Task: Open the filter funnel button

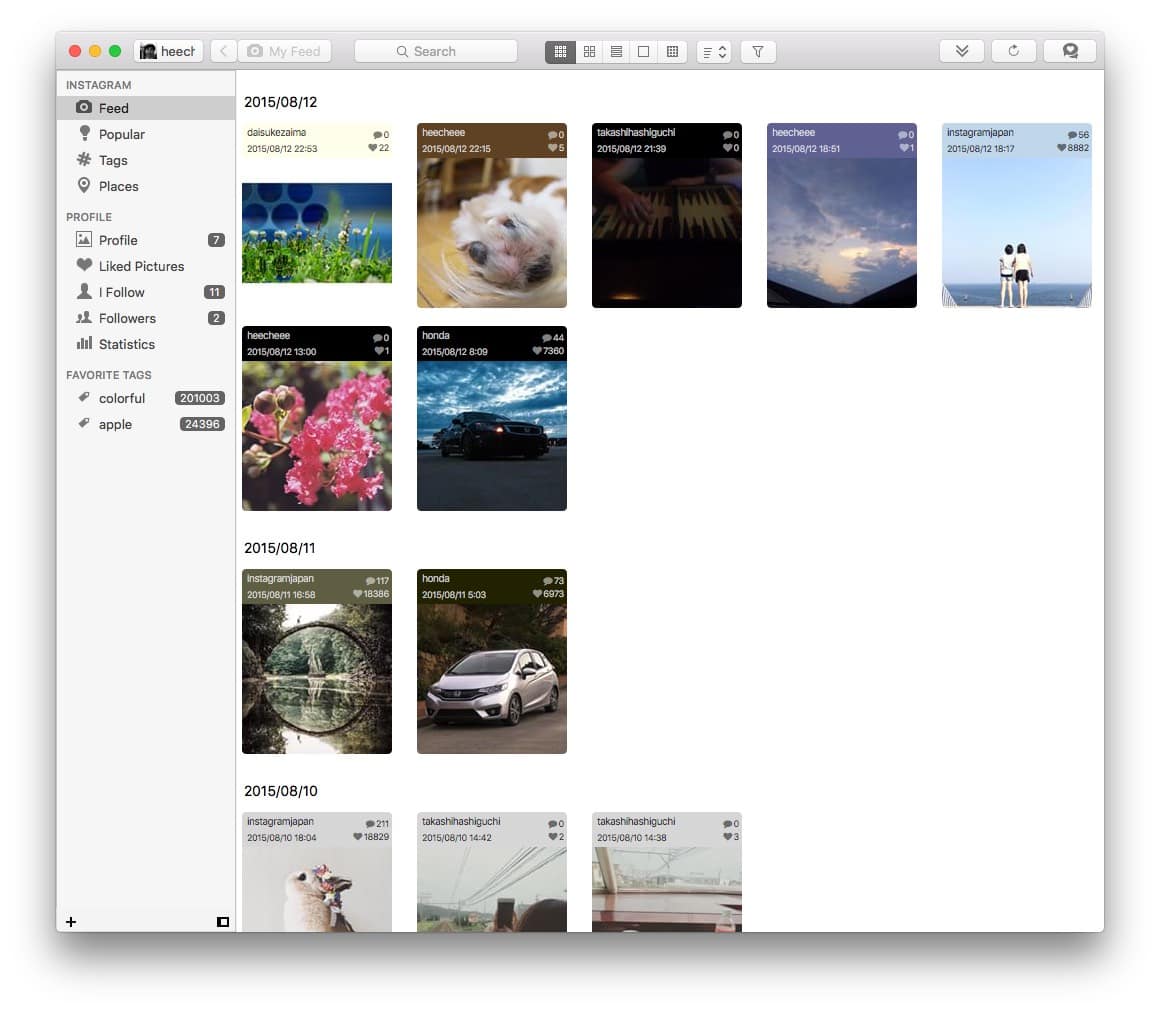Action: (x=758, y=51)
